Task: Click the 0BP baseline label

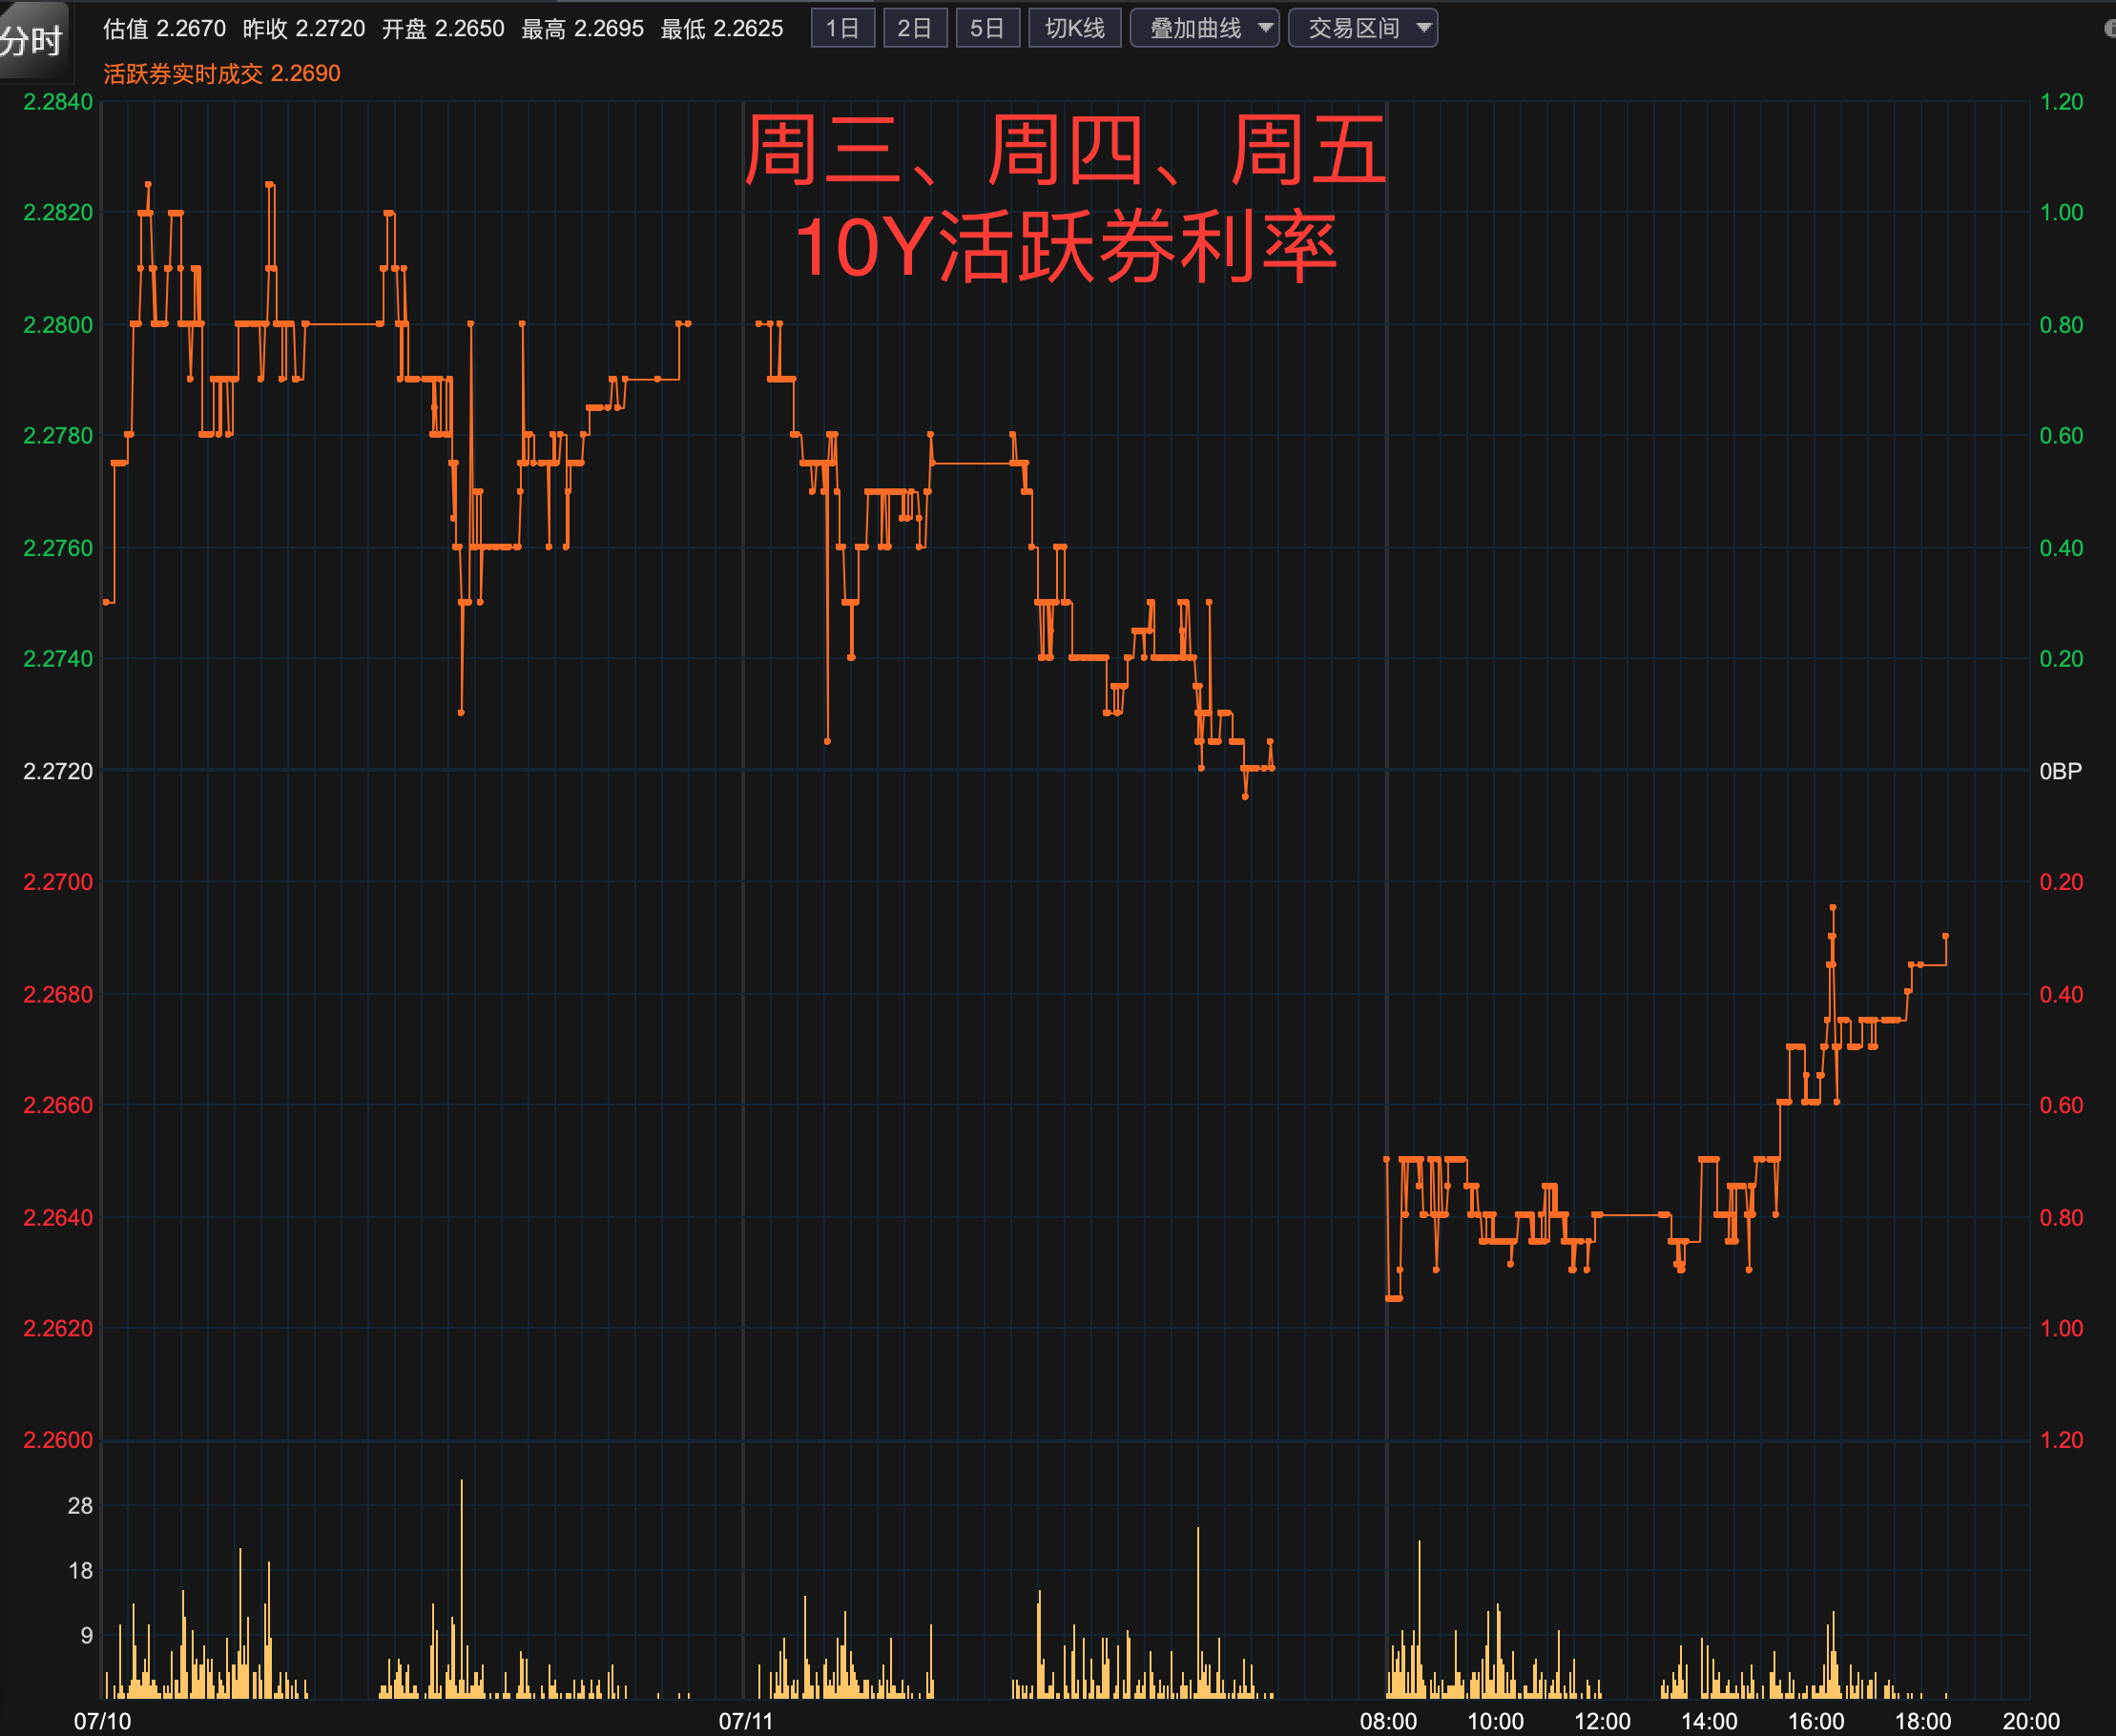Action: 2060,771
